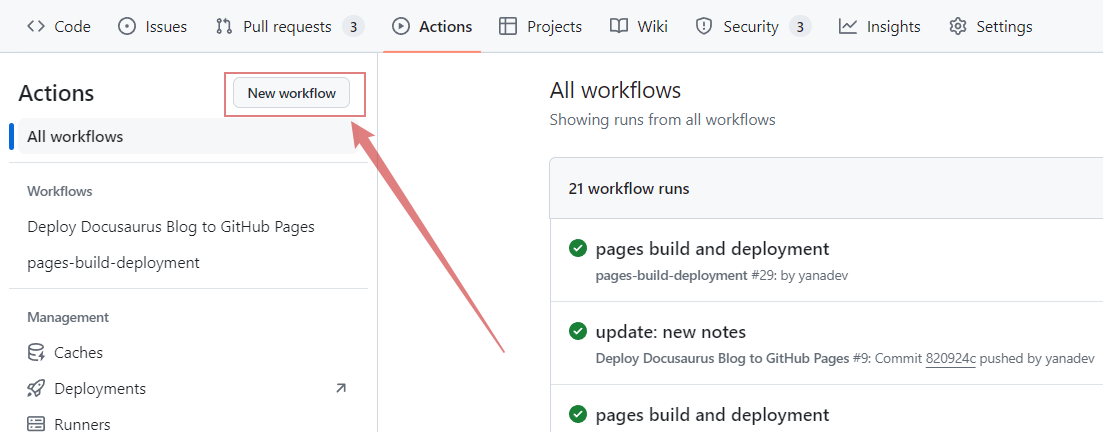The width and height of the screenshot is (1103, 432).
Task: Click the Insights graph icon
Action: point(848,27)
